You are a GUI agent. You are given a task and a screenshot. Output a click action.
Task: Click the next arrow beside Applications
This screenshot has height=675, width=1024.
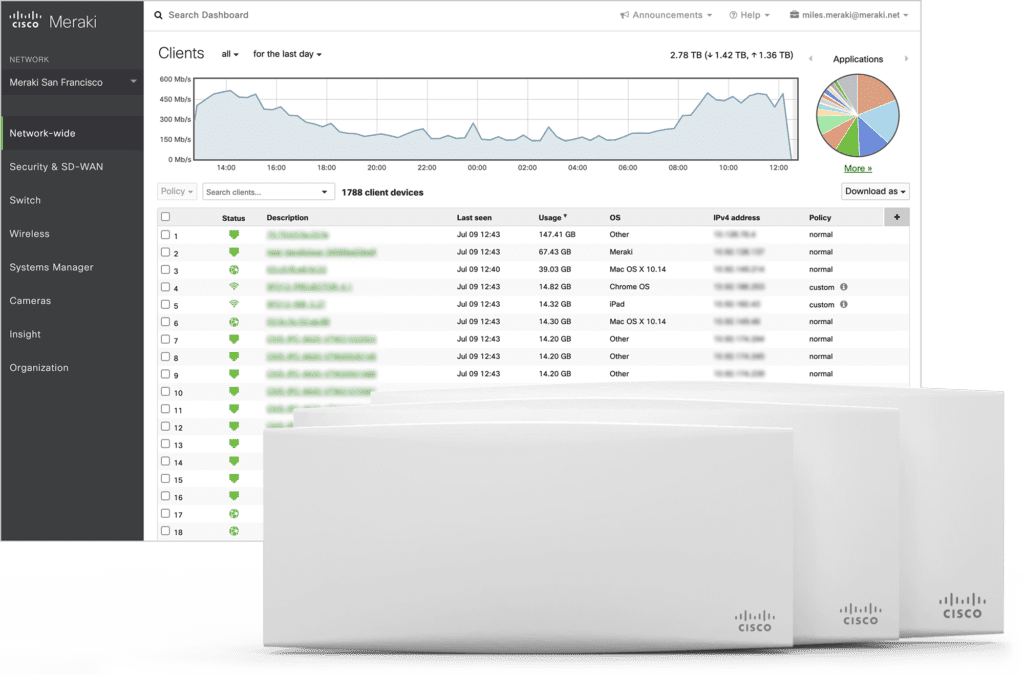pyautogui.click(x=906, y=59)
